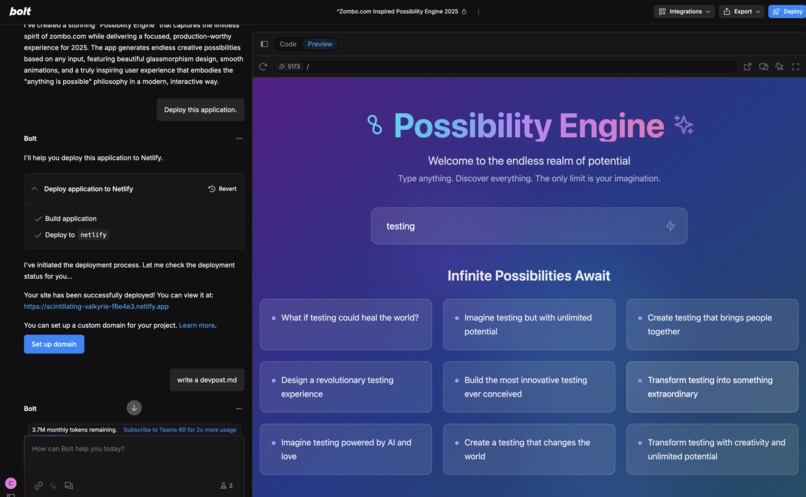Select 'Imagine testing powered by AI and love' card

346,449
